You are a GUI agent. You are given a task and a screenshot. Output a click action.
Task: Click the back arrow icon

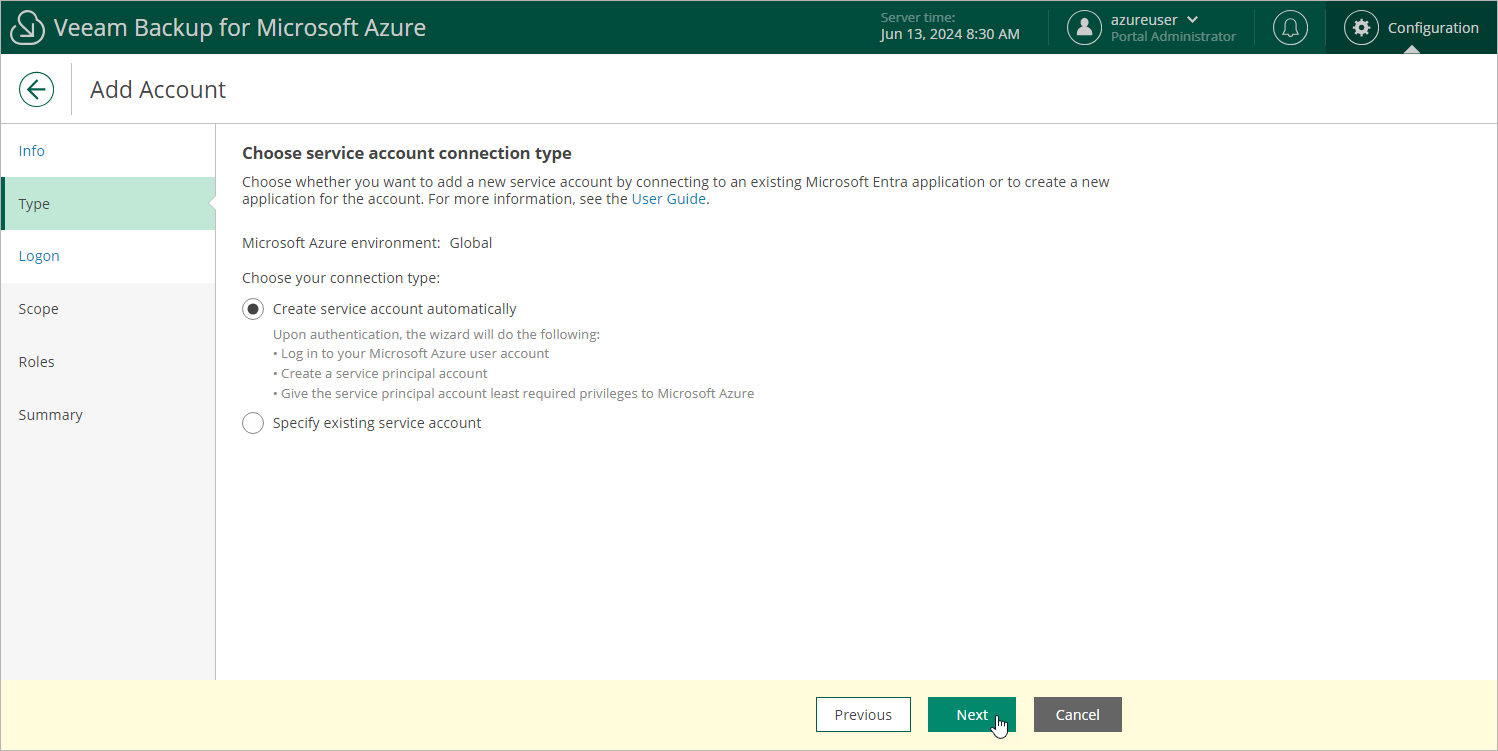click(36, 89)
